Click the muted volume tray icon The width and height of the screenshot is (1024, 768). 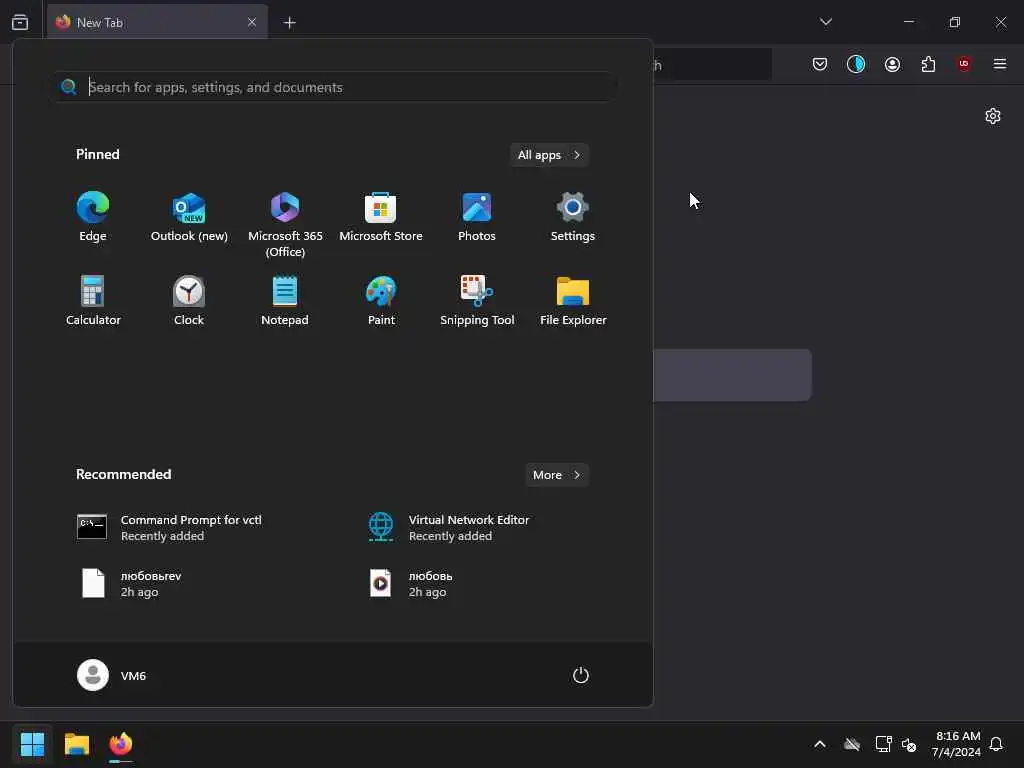(x=909, y=744)
